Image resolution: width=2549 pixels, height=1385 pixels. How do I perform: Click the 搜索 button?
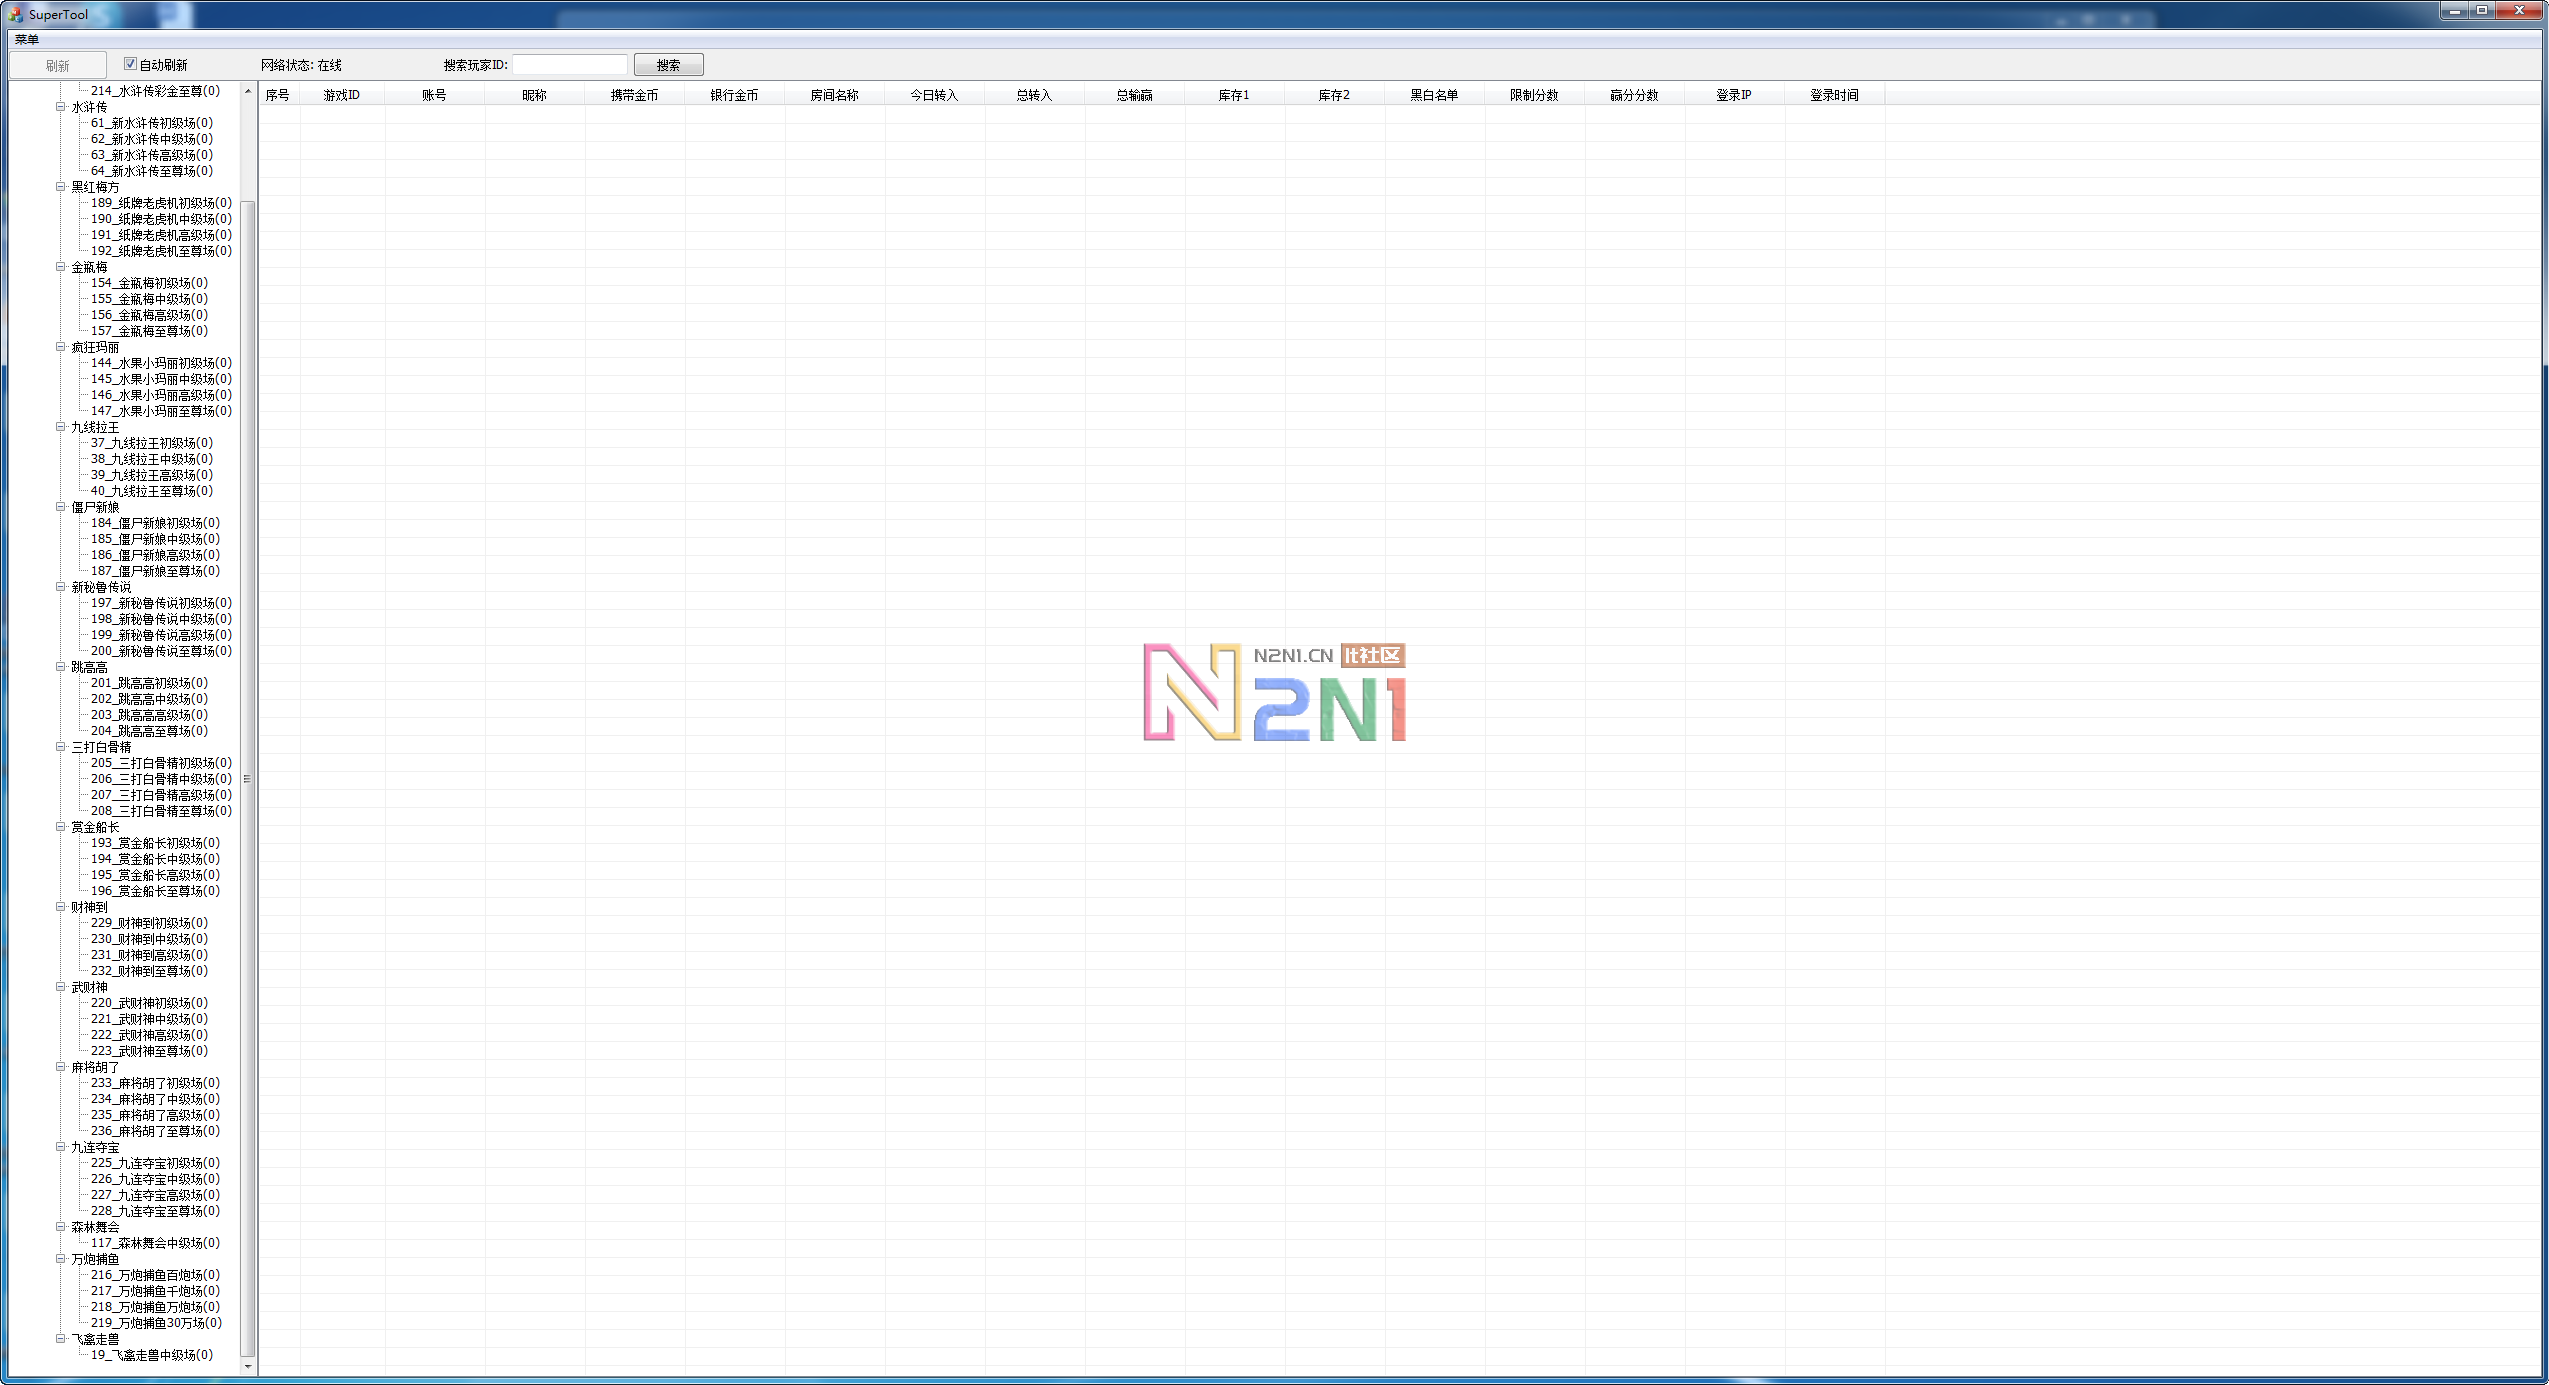point(668,65)
